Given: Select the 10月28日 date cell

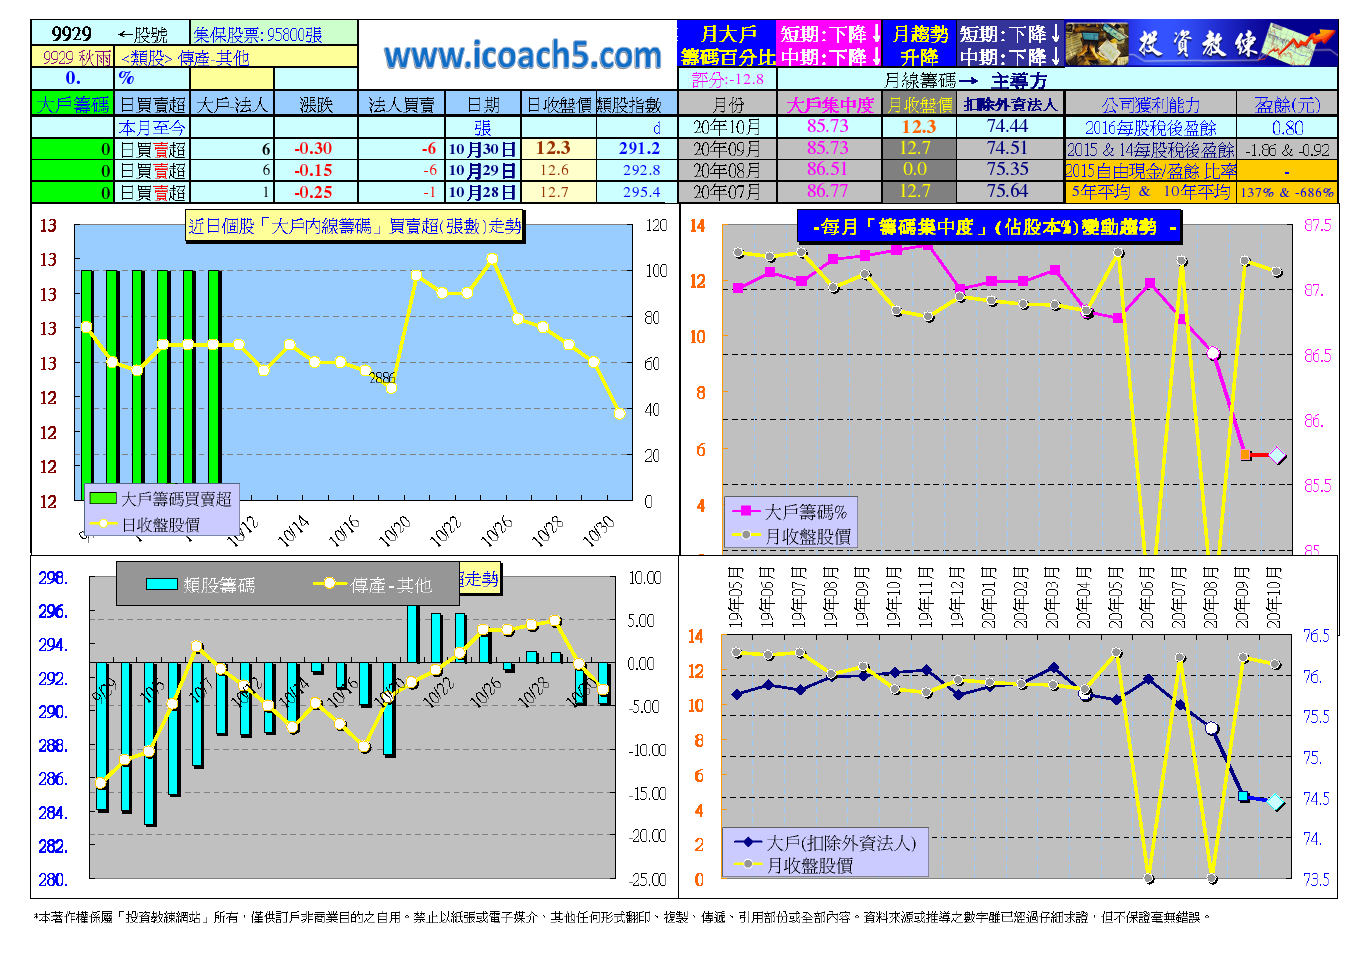Looking at the screenshot, I should [x=482, y=192].
